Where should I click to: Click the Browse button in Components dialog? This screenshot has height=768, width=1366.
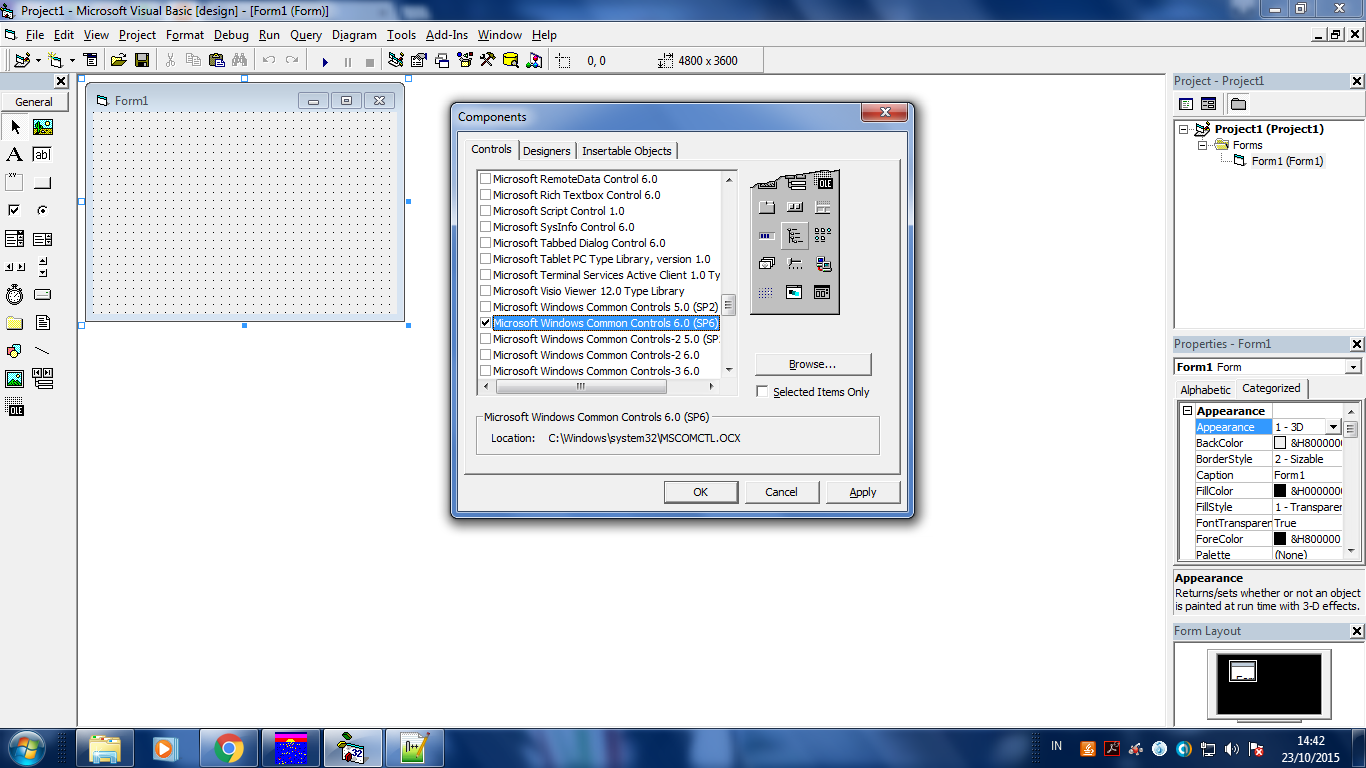point(812,364)
